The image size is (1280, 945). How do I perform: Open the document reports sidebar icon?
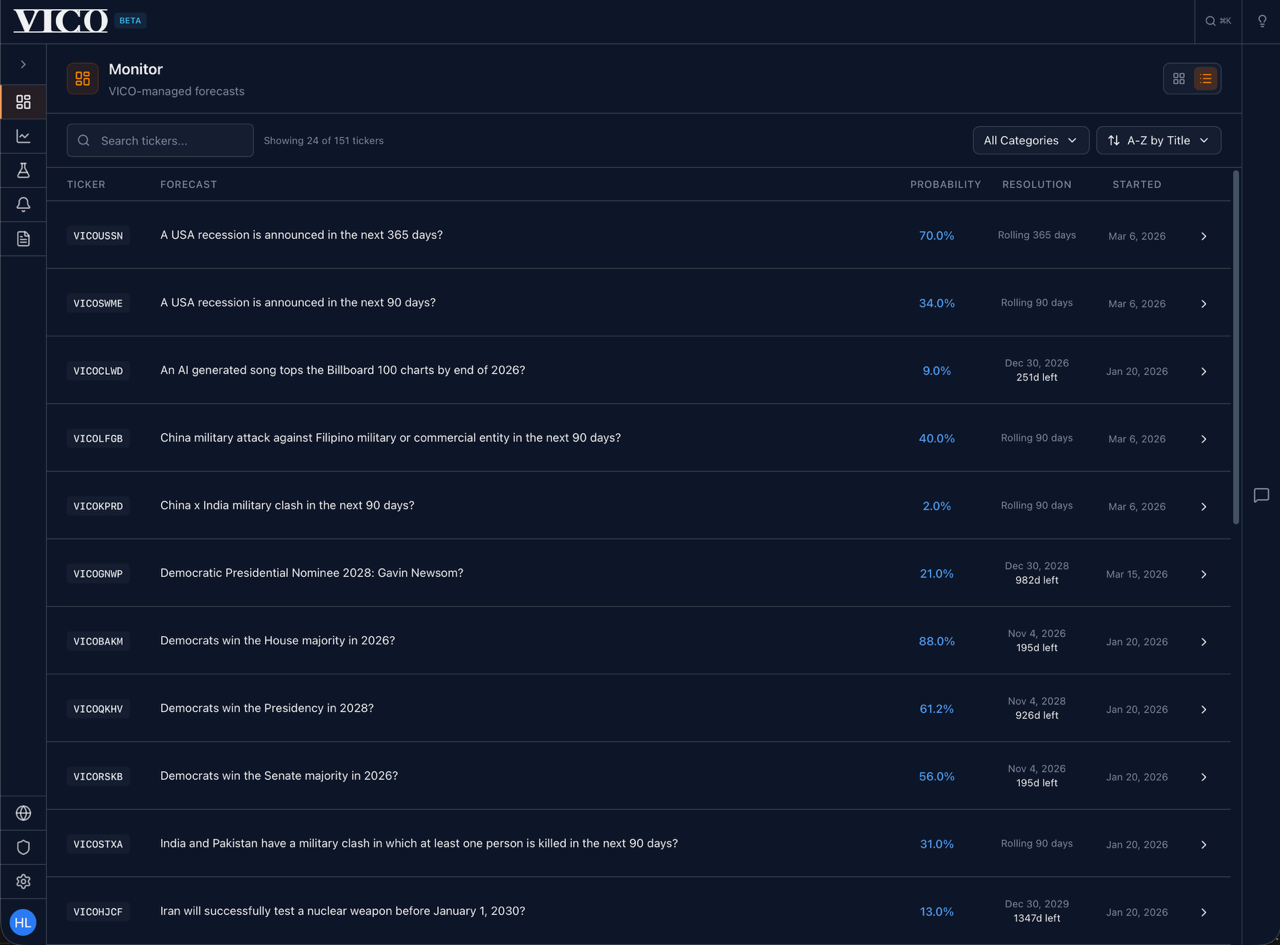pos(23,238)
